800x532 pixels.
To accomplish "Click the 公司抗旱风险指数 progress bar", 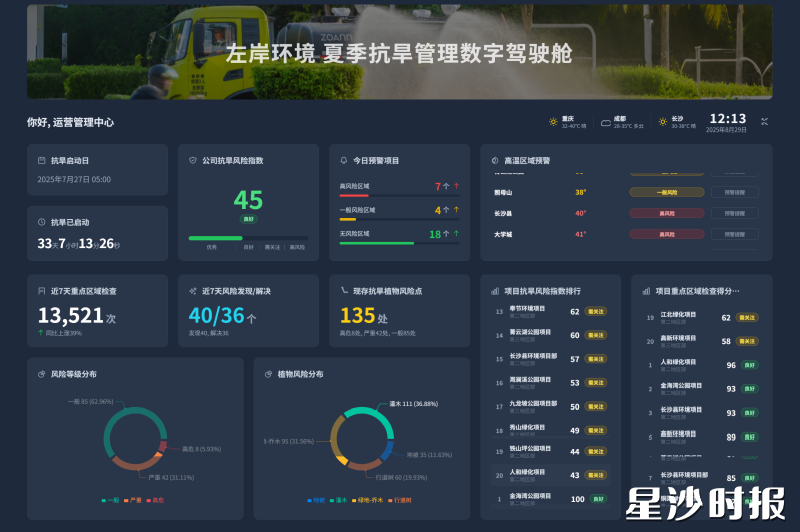I will coord(248,238).
